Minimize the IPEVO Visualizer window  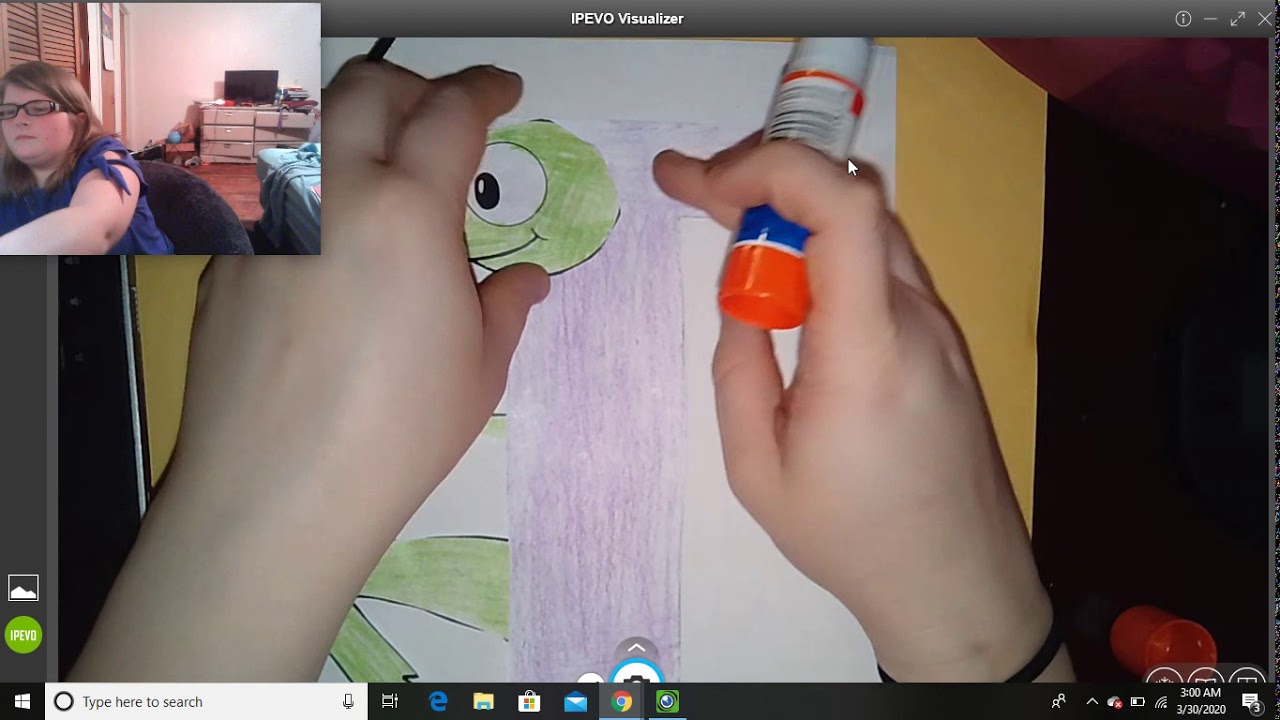point(1210,19)
